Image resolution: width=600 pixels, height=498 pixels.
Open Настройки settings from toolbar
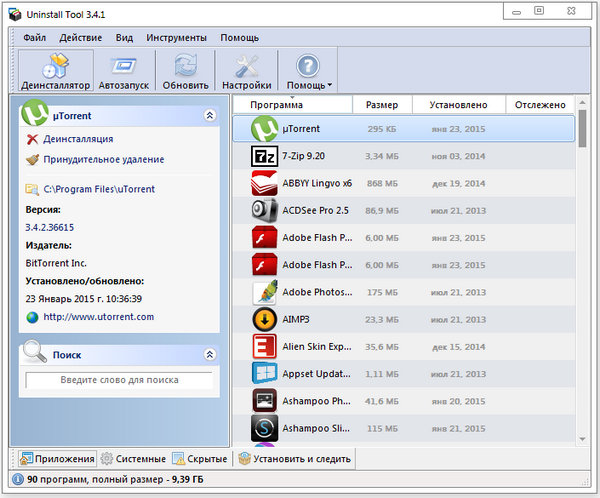coord(246,72)
